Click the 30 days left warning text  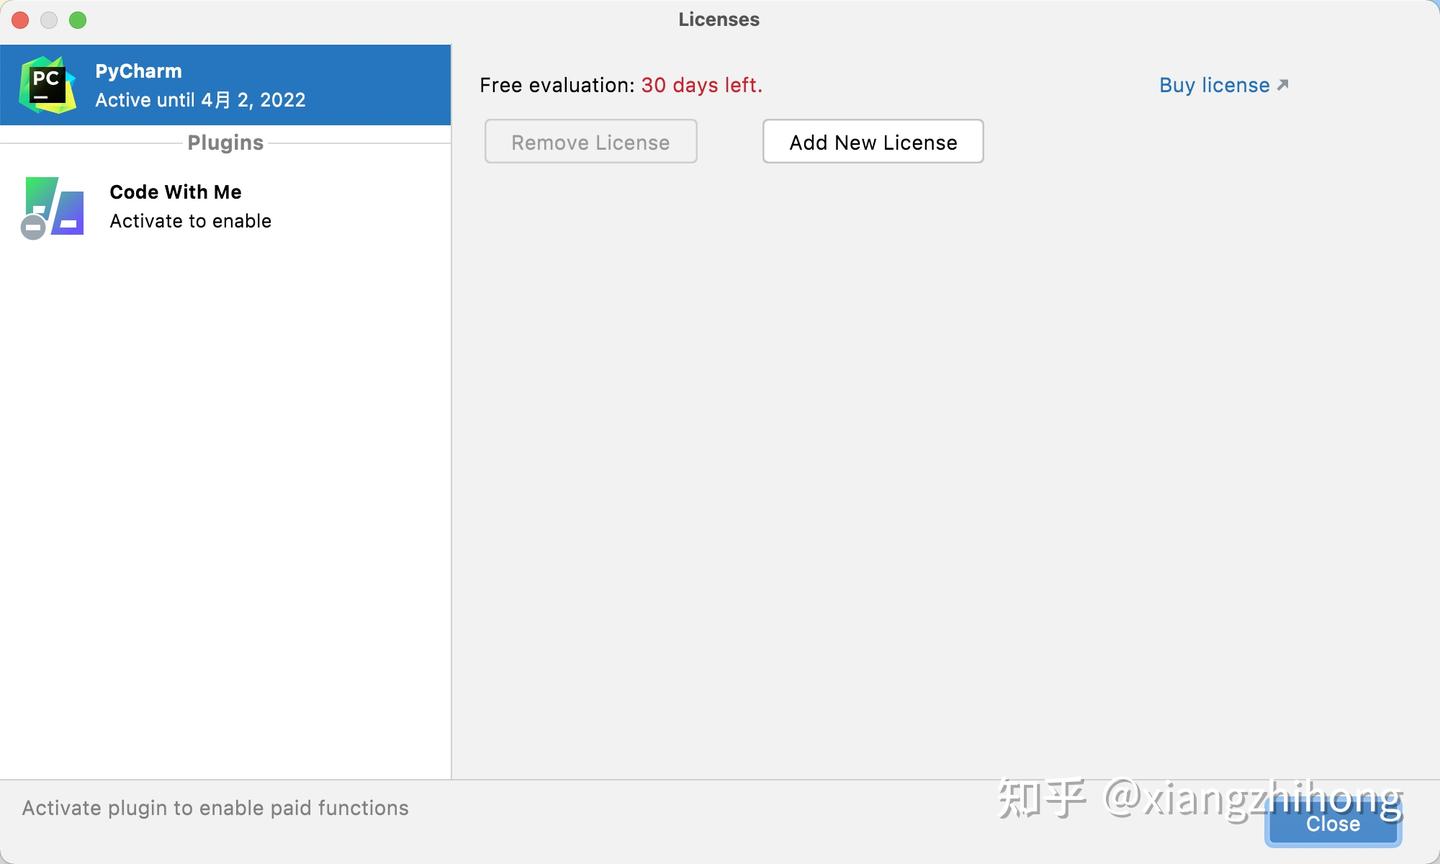click(701, 85)
